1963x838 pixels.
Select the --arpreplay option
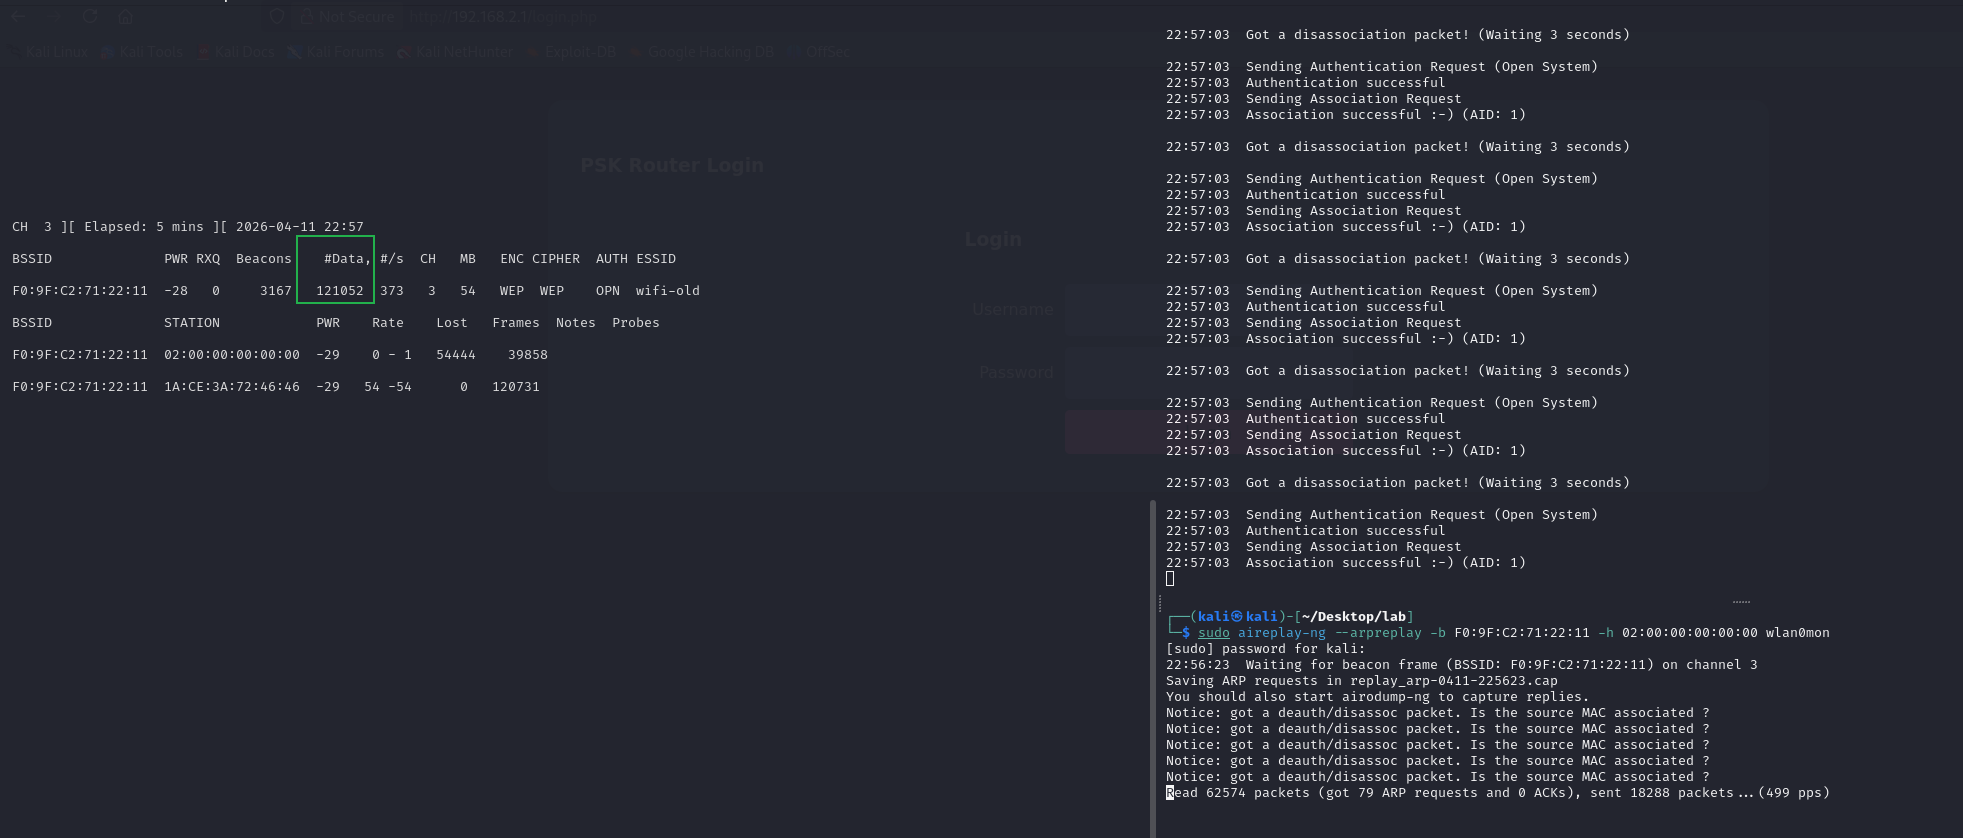click(1378, 633)
